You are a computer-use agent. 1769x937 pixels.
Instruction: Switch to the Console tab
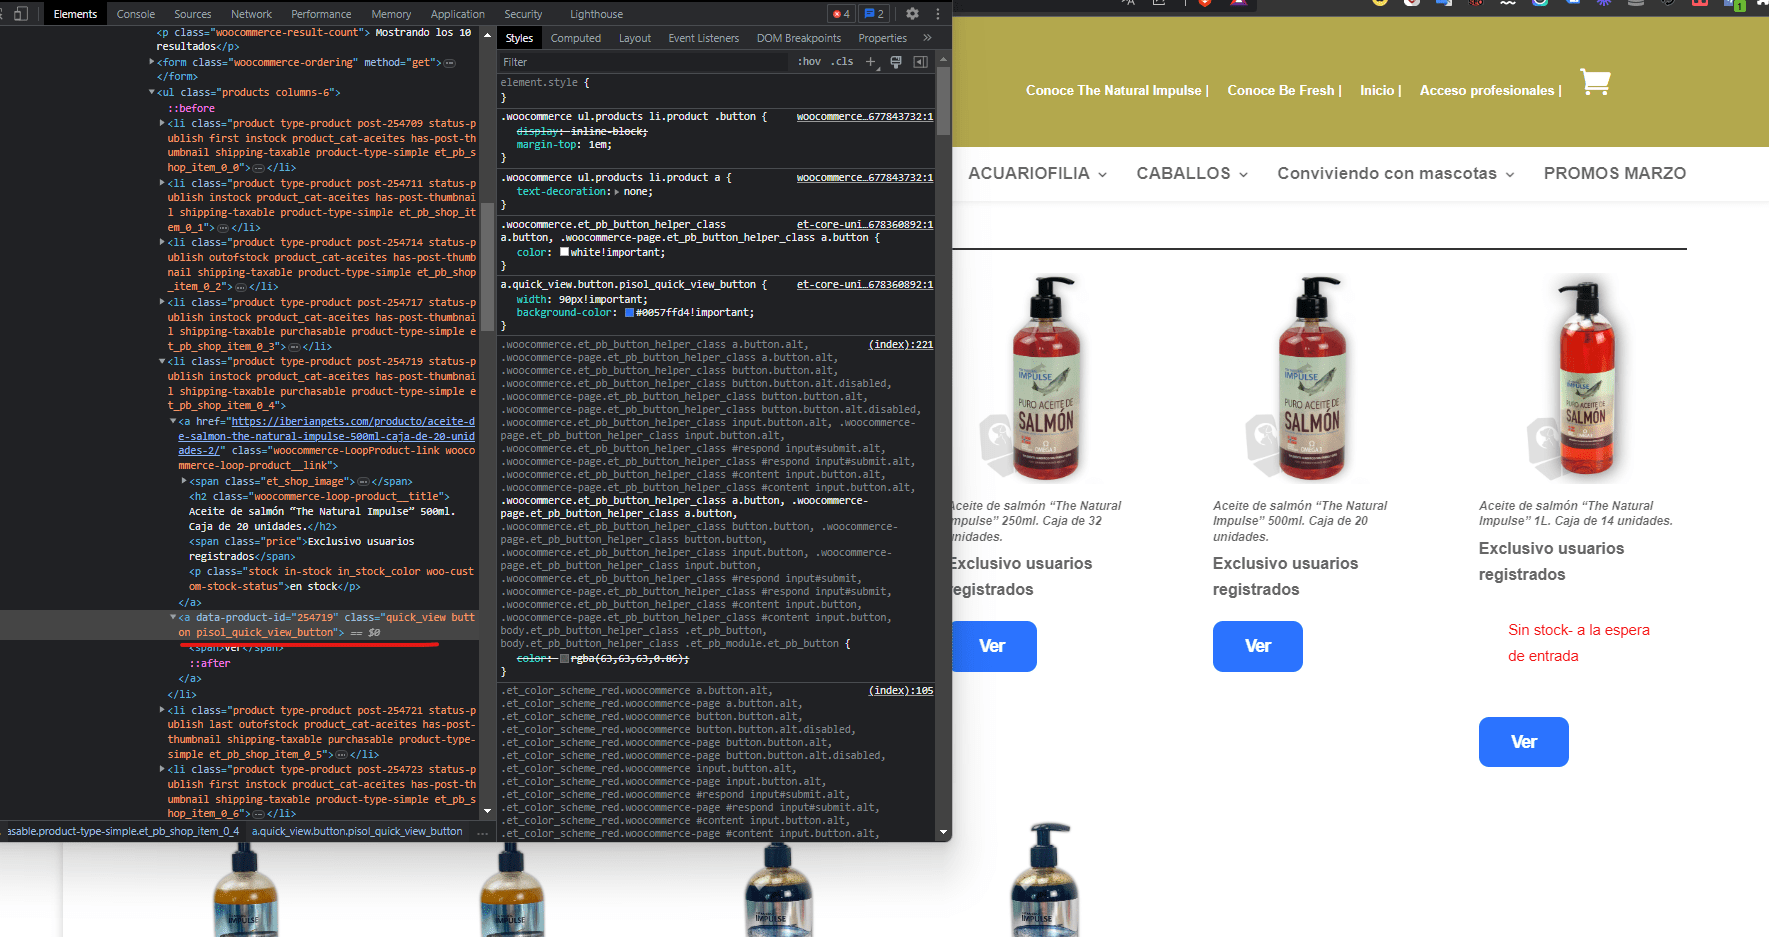point(136,14)
